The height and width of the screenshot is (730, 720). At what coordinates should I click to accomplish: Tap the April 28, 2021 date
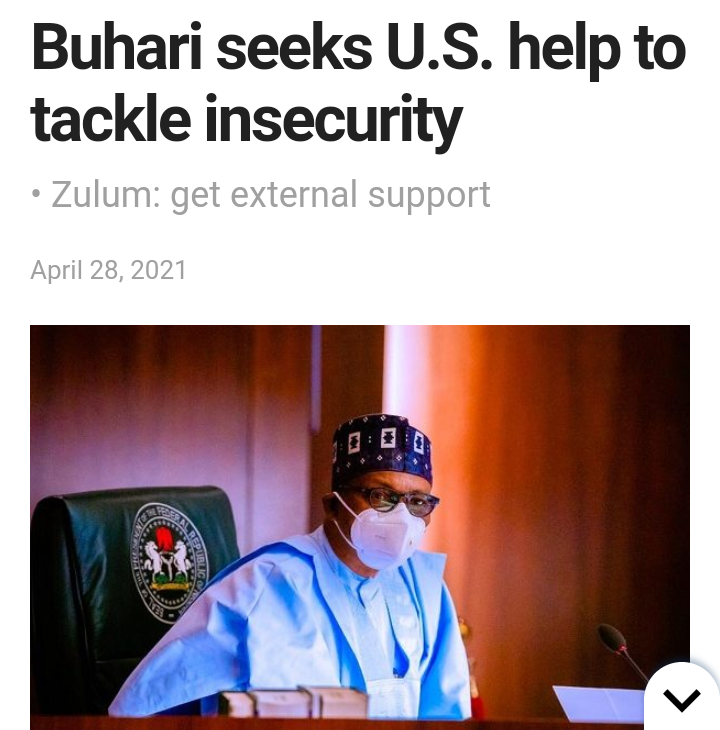[108, 270]
